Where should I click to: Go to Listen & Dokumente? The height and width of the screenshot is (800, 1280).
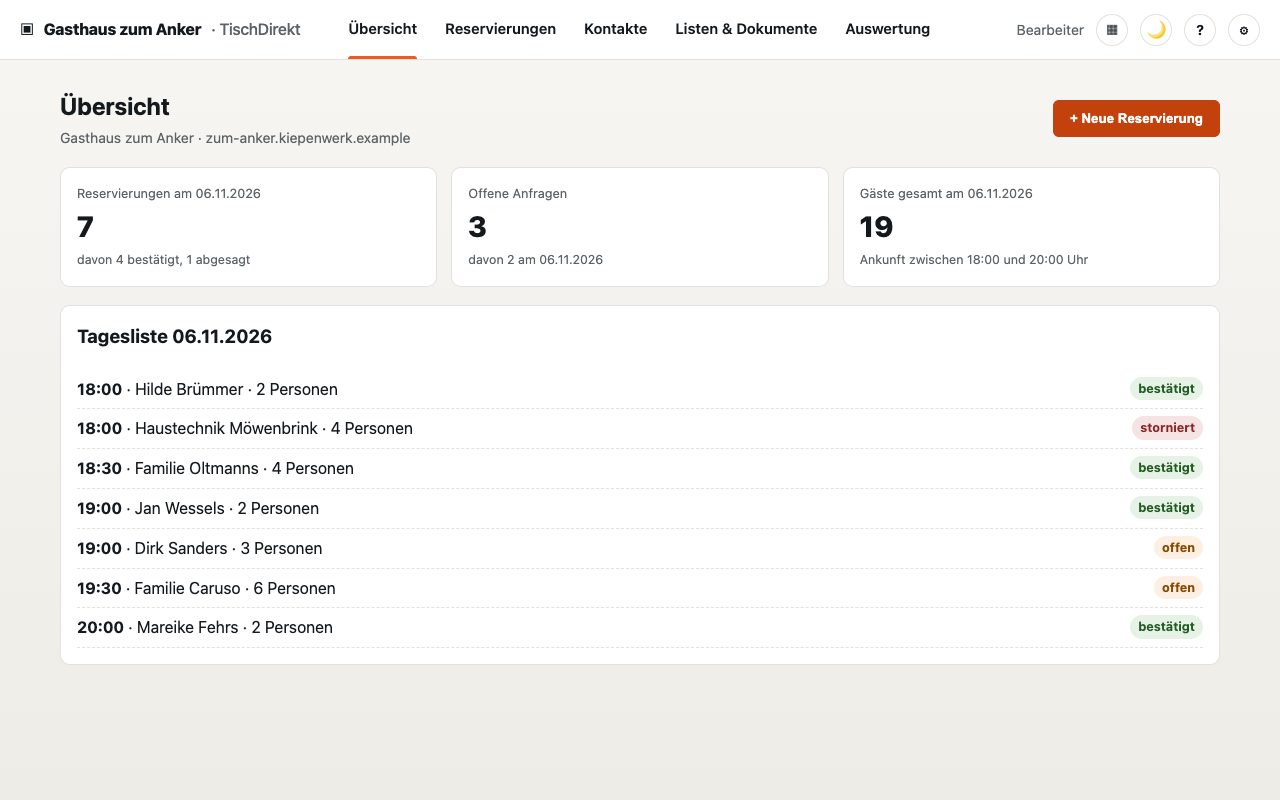[x=746, y=29]
